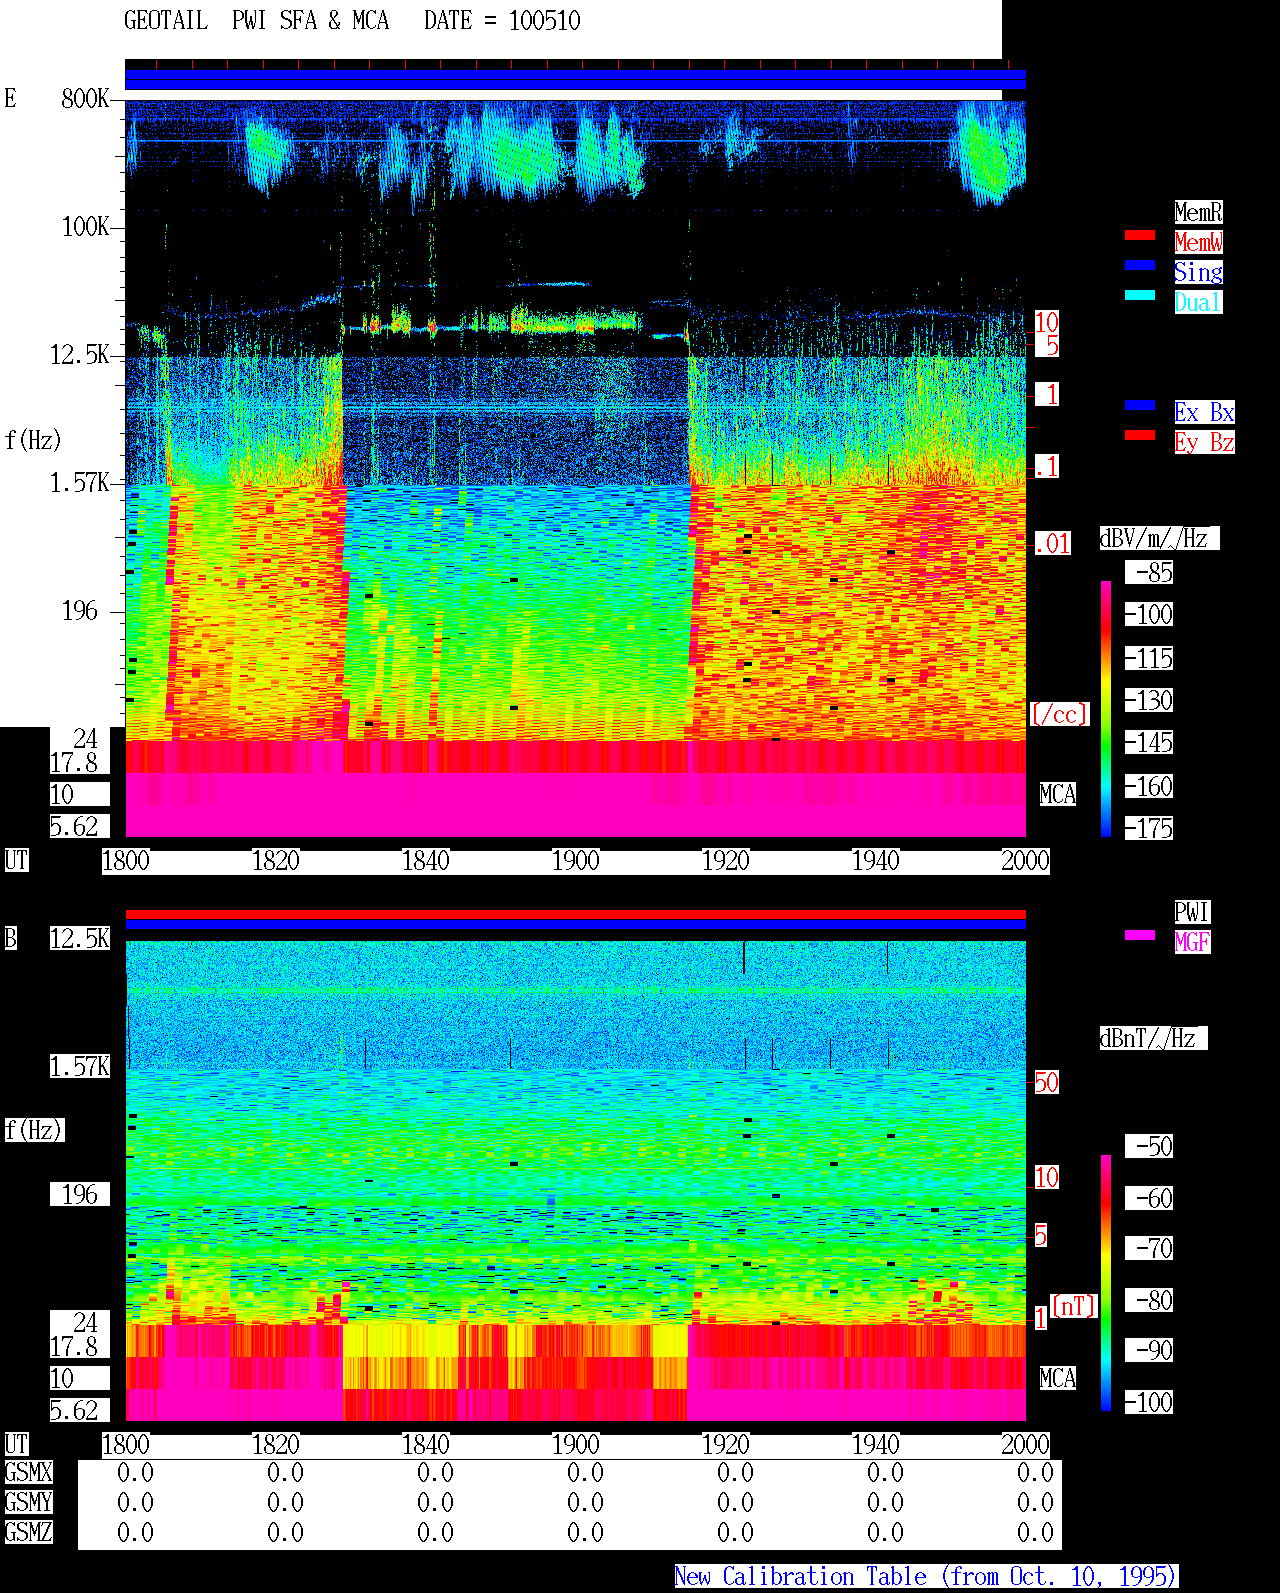Select the Sing legend label
Screen dimensions: 1280x1593
[x=1198, y=272]
